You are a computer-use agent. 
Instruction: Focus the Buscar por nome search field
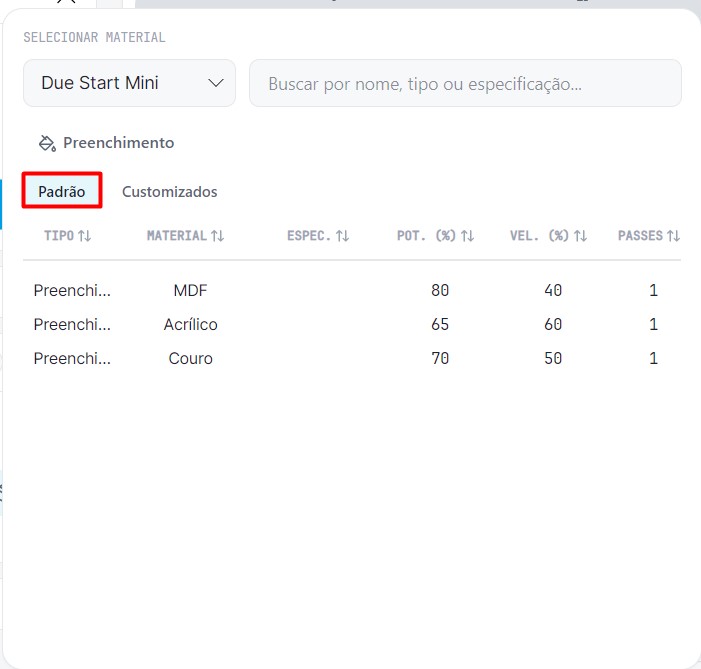pyautogui.click(x=465, y=83)
